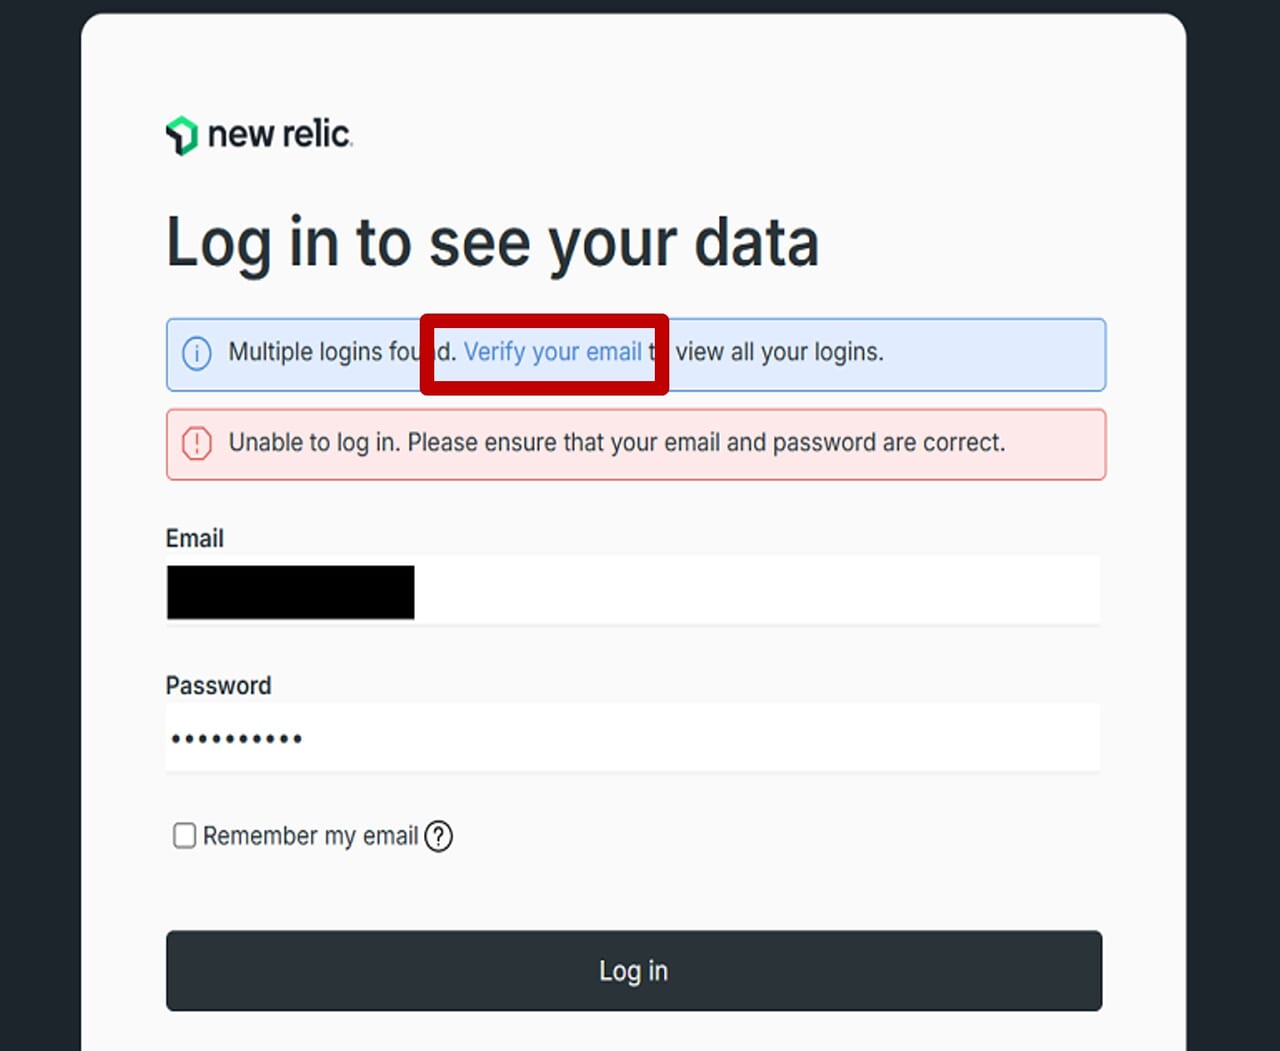Enable the Remember my email checkbox
Image resolution: width=1280 pixels, height=1051 pixels.
(184, 836)
